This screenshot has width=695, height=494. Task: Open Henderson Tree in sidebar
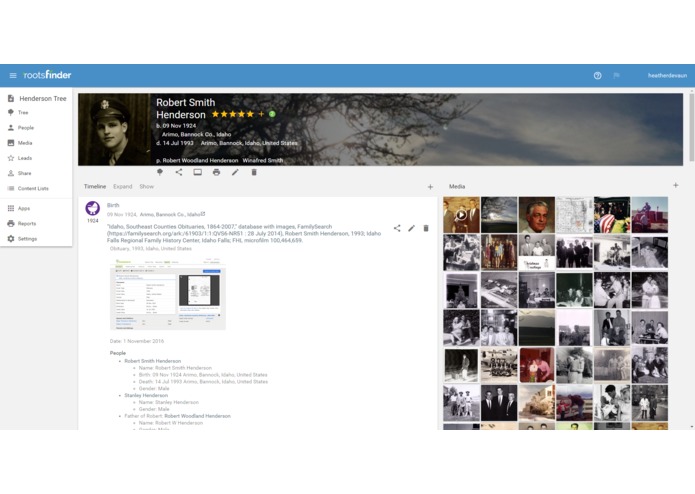pos(37,98)
